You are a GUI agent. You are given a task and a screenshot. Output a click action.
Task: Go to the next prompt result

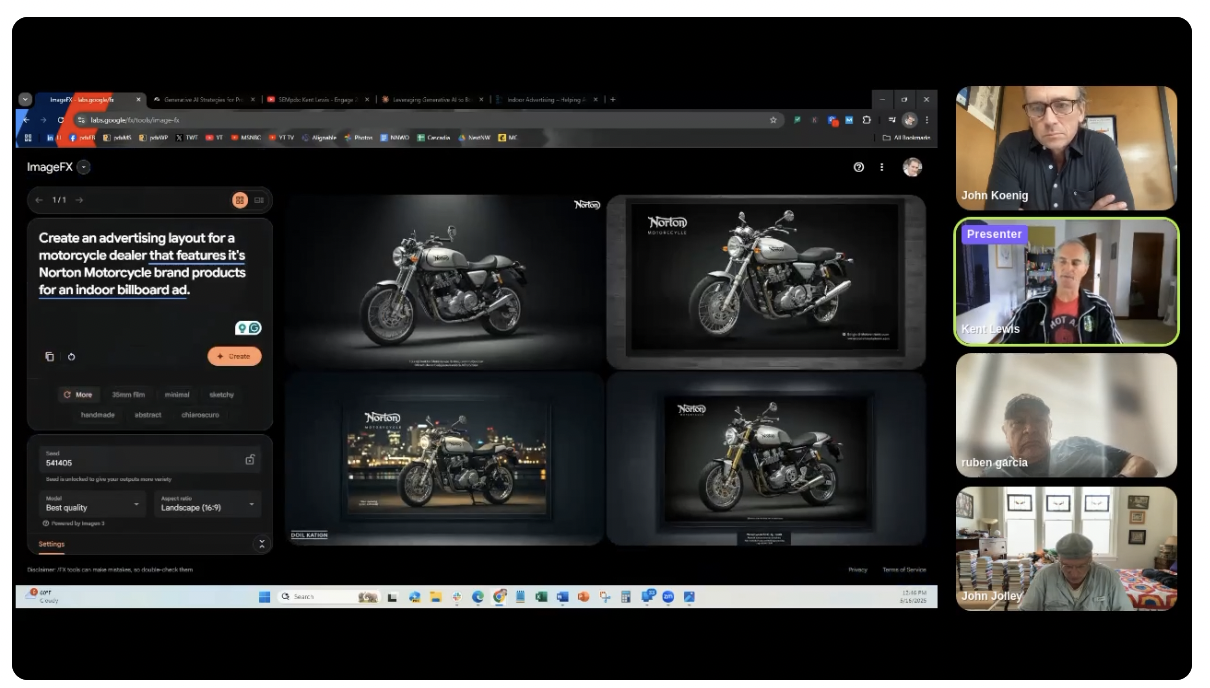click(x=80, y=200)
